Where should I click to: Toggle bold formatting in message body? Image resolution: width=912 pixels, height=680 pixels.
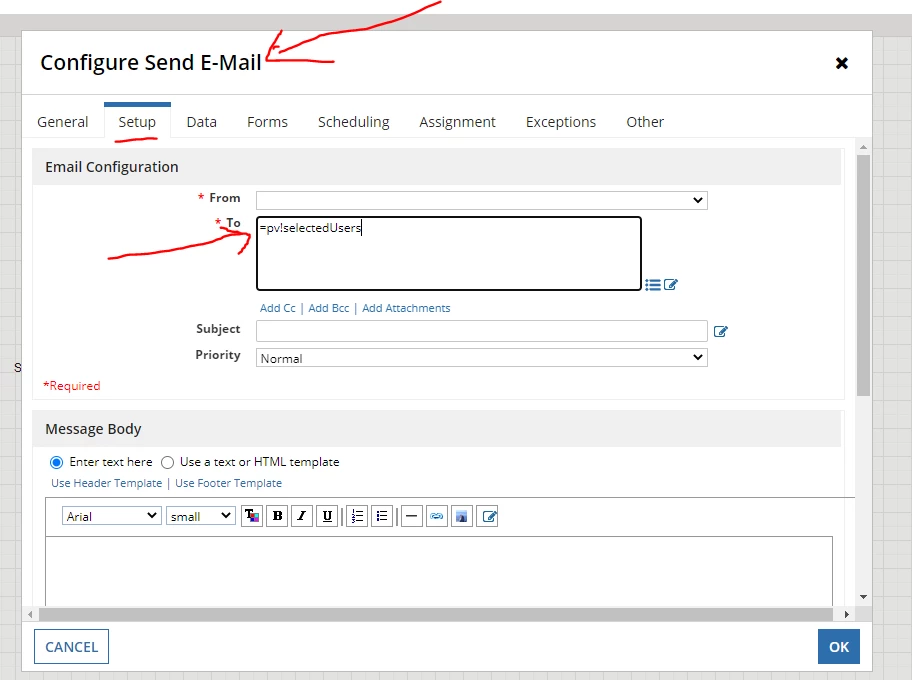pyautogui.click(x=277, y=516)
